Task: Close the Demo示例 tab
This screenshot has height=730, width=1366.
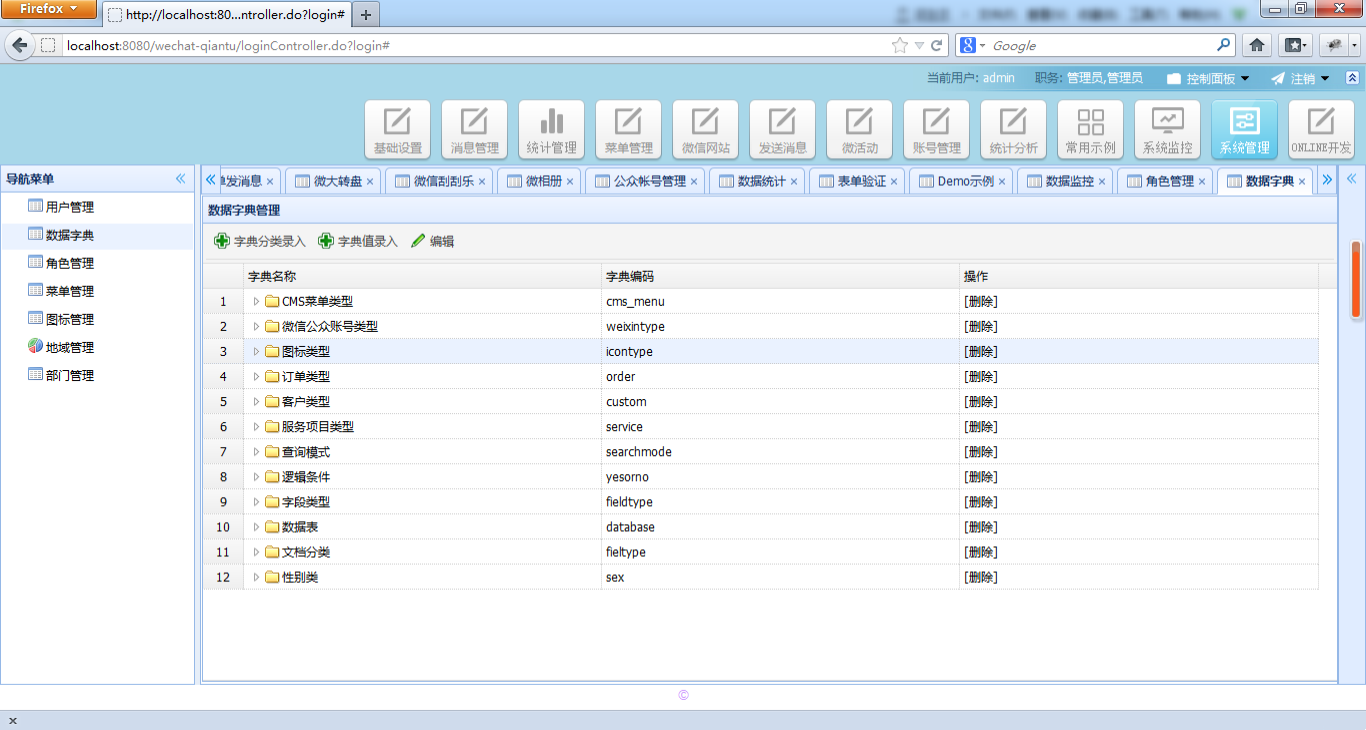Action: tap(1002, 182)
